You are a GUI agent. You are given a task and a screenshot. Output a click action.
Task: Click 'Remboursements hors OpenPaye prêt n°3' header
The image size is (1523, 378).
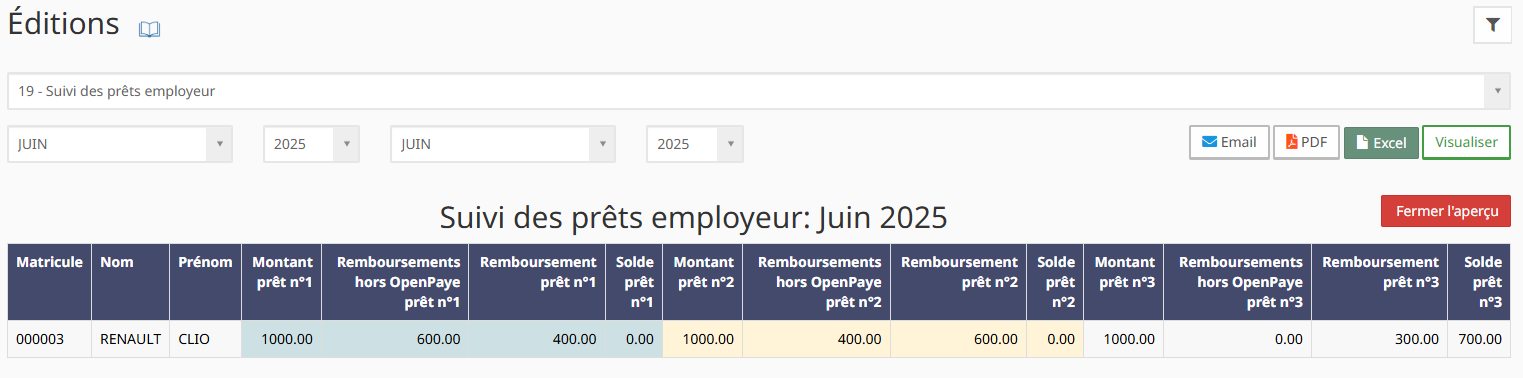pyautogui.click(x=1237, y=281)
